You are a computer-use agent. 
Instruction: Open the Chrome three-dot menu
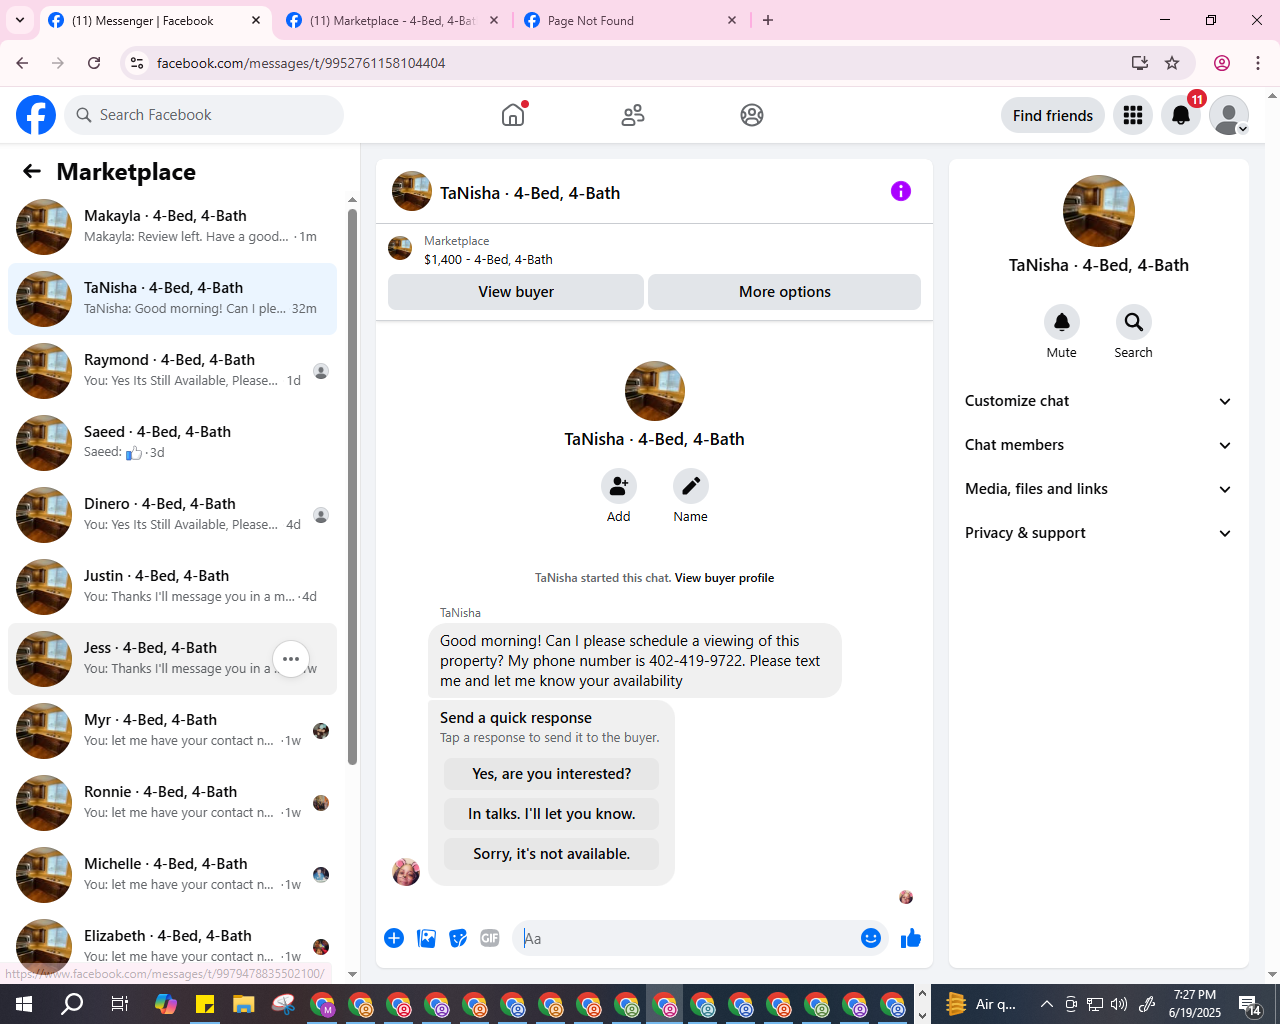1258,63
